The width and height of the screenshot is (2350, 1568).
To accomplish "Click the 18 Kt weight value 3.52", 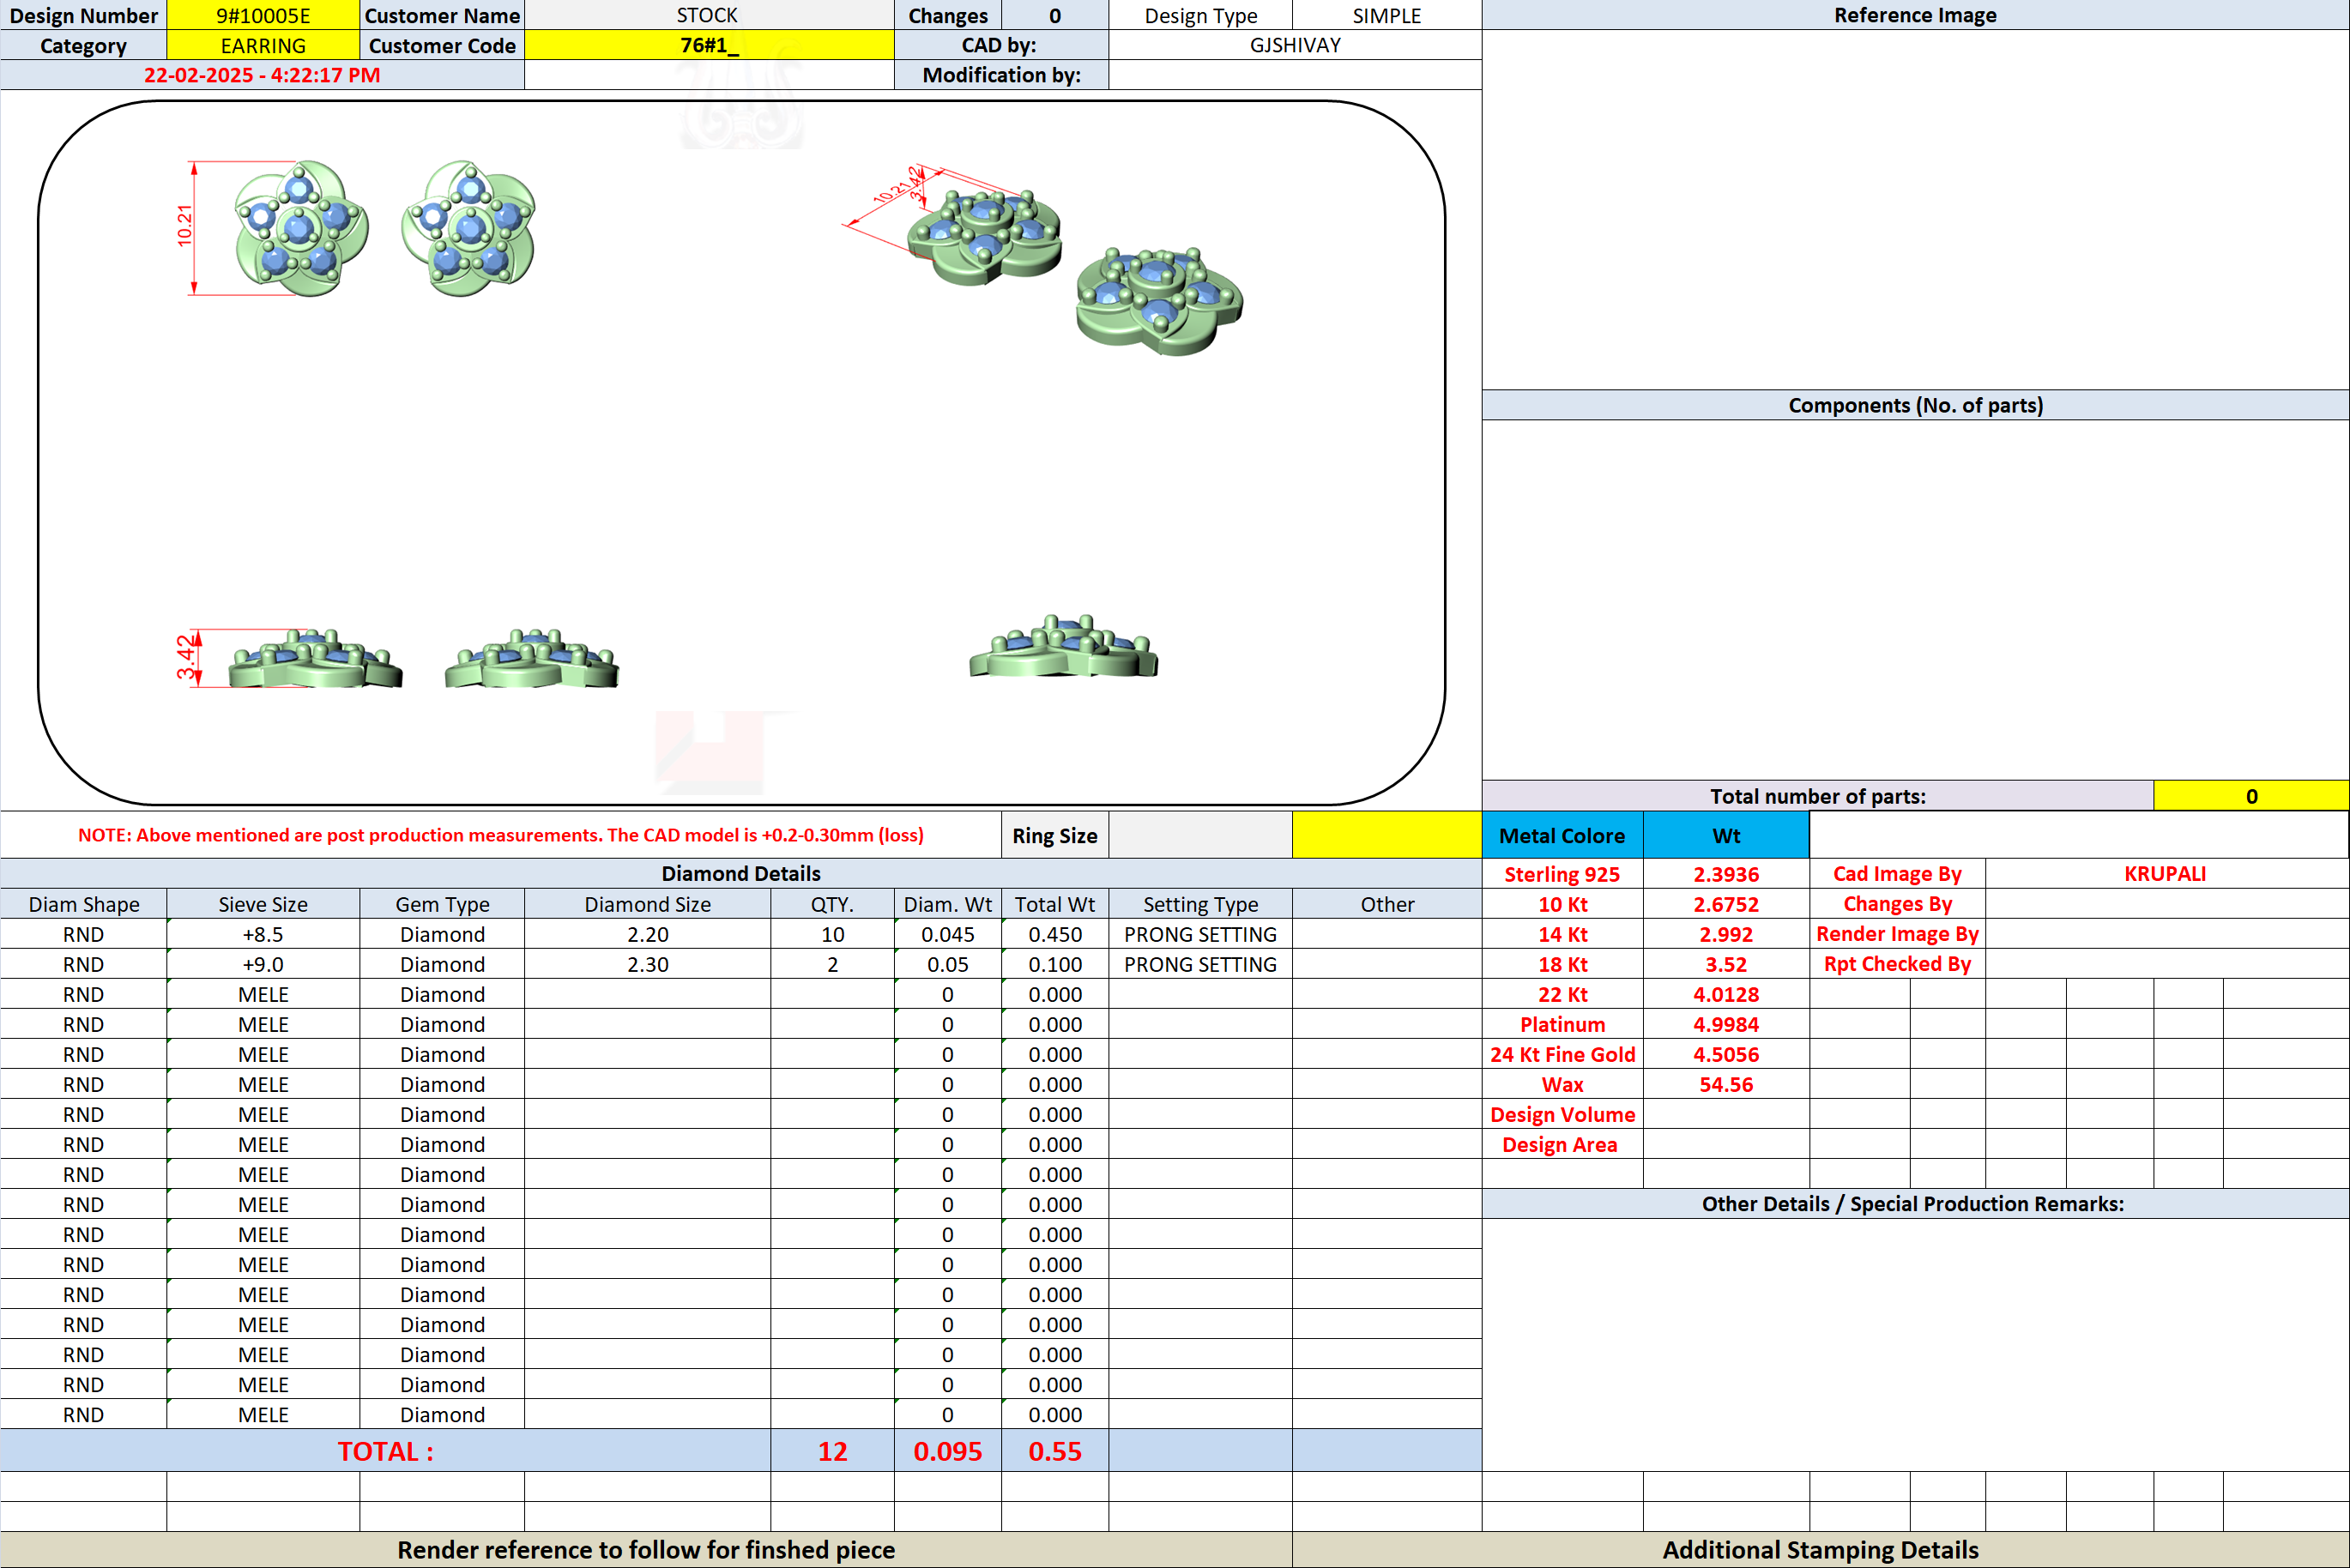I will click(x=1726, y=964).
